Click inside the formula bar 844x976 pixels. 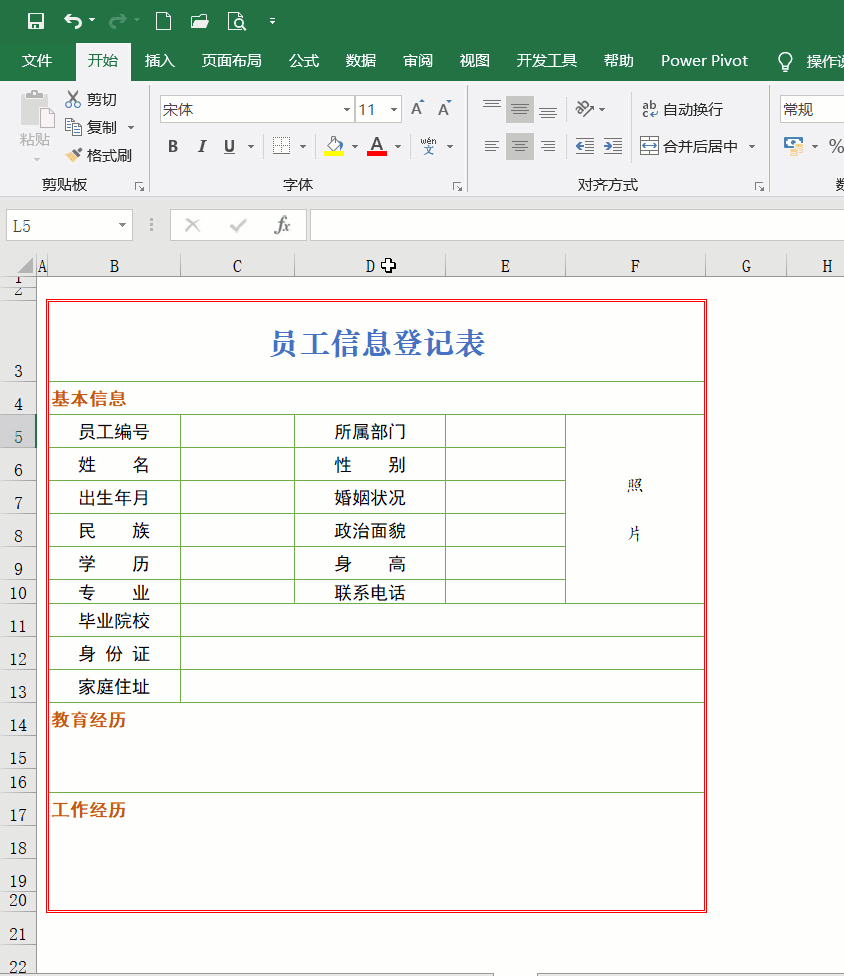pyautogui.click(x=577, y=225)
